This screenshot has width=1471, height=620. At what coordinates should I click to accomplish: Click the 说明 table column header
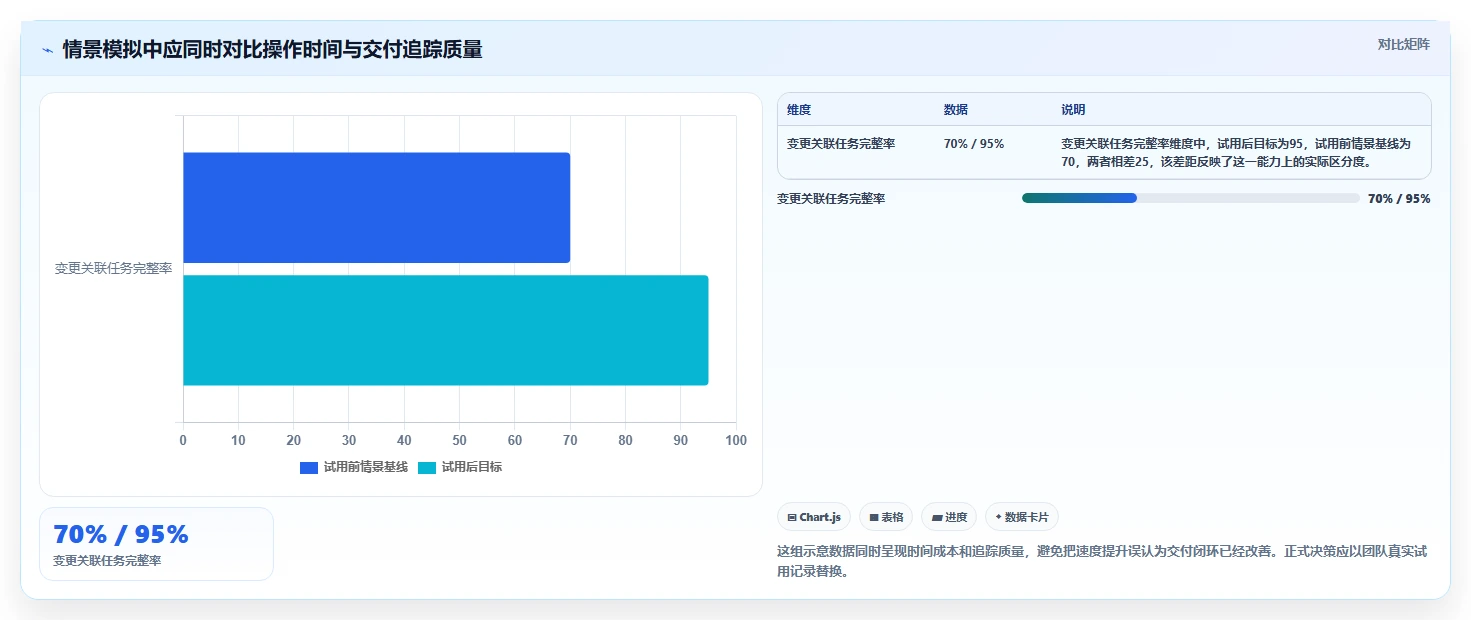[x=1073, y=110]
